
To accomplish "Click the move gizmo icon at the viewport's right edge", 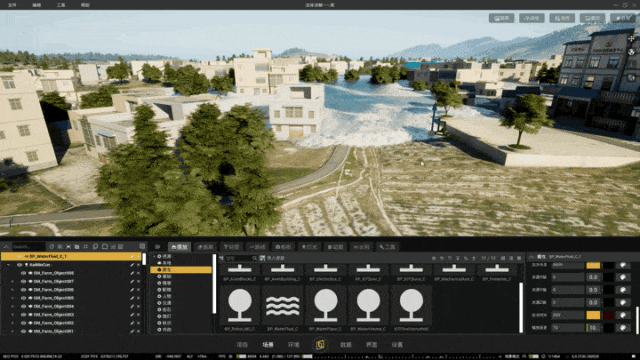I will 632,38.
